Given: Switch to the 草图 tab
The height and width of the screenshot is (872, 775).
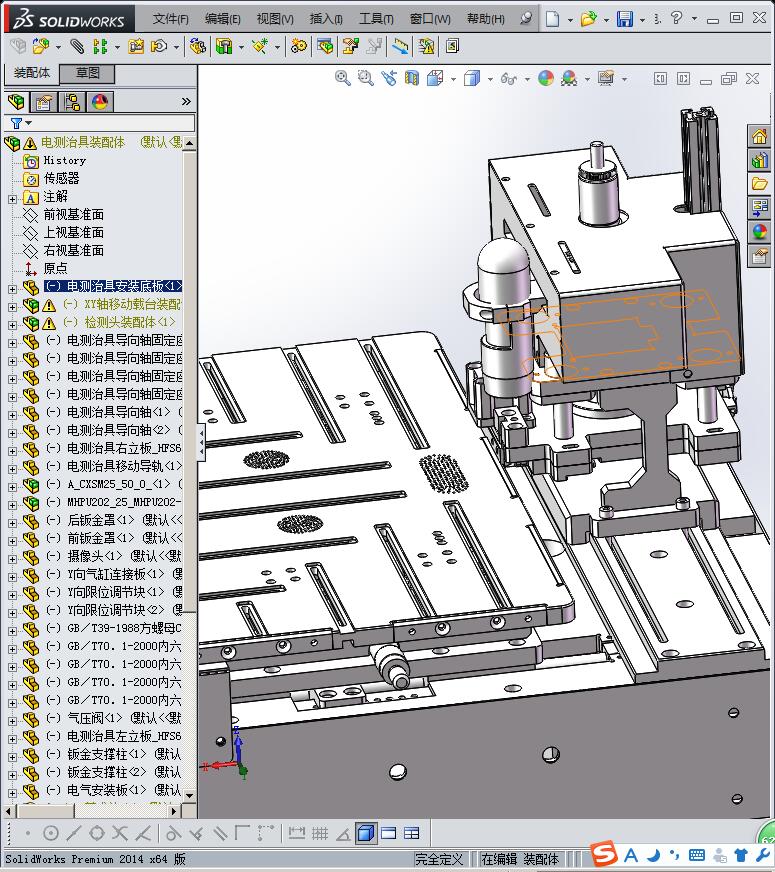Looking at the screenshot, I should (x=87, y=73).
